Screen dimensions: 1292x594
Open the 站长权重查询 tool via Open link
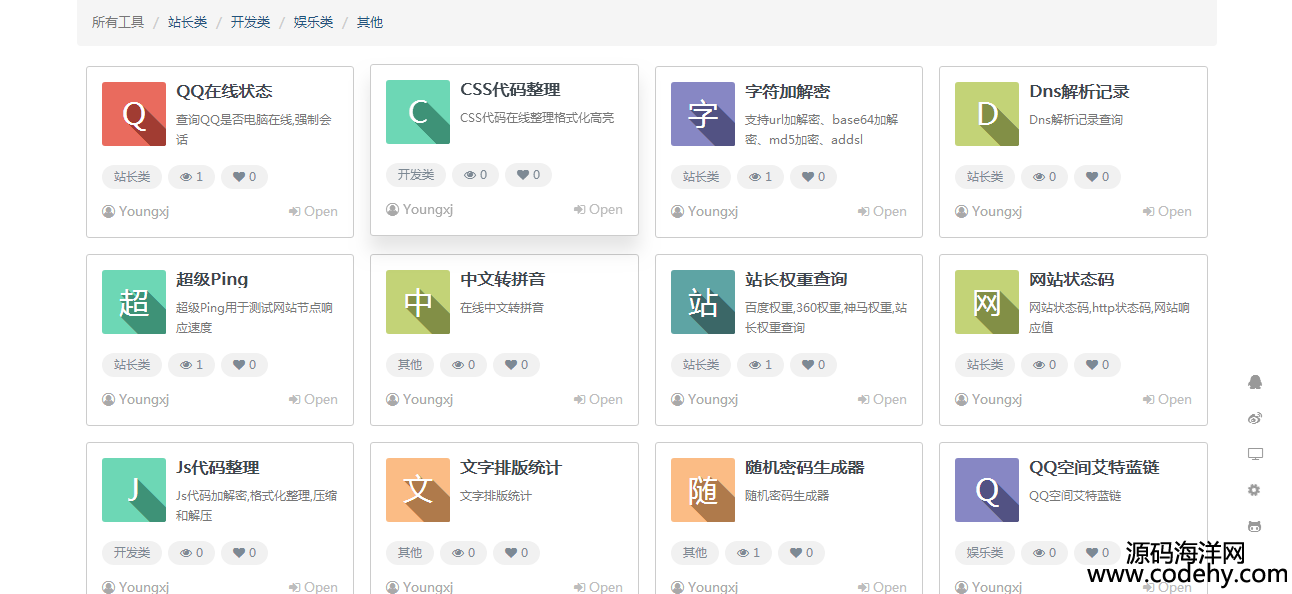(x=883, y=399)
